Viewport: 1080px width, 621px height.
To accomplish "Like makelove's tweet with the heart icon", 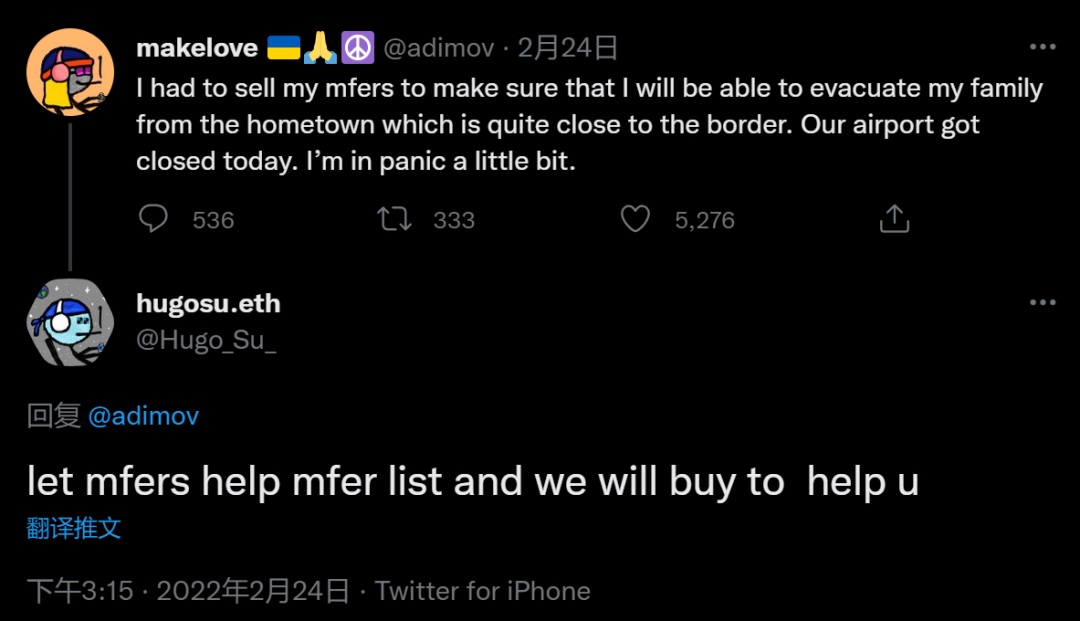I will [635, 219].
